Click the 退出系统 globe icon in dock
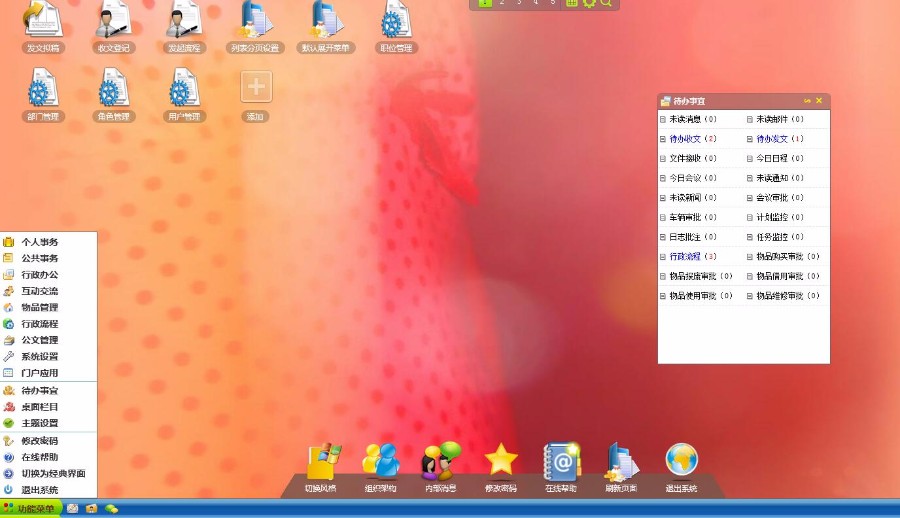900x518 pixels. [x=681, y=460]
